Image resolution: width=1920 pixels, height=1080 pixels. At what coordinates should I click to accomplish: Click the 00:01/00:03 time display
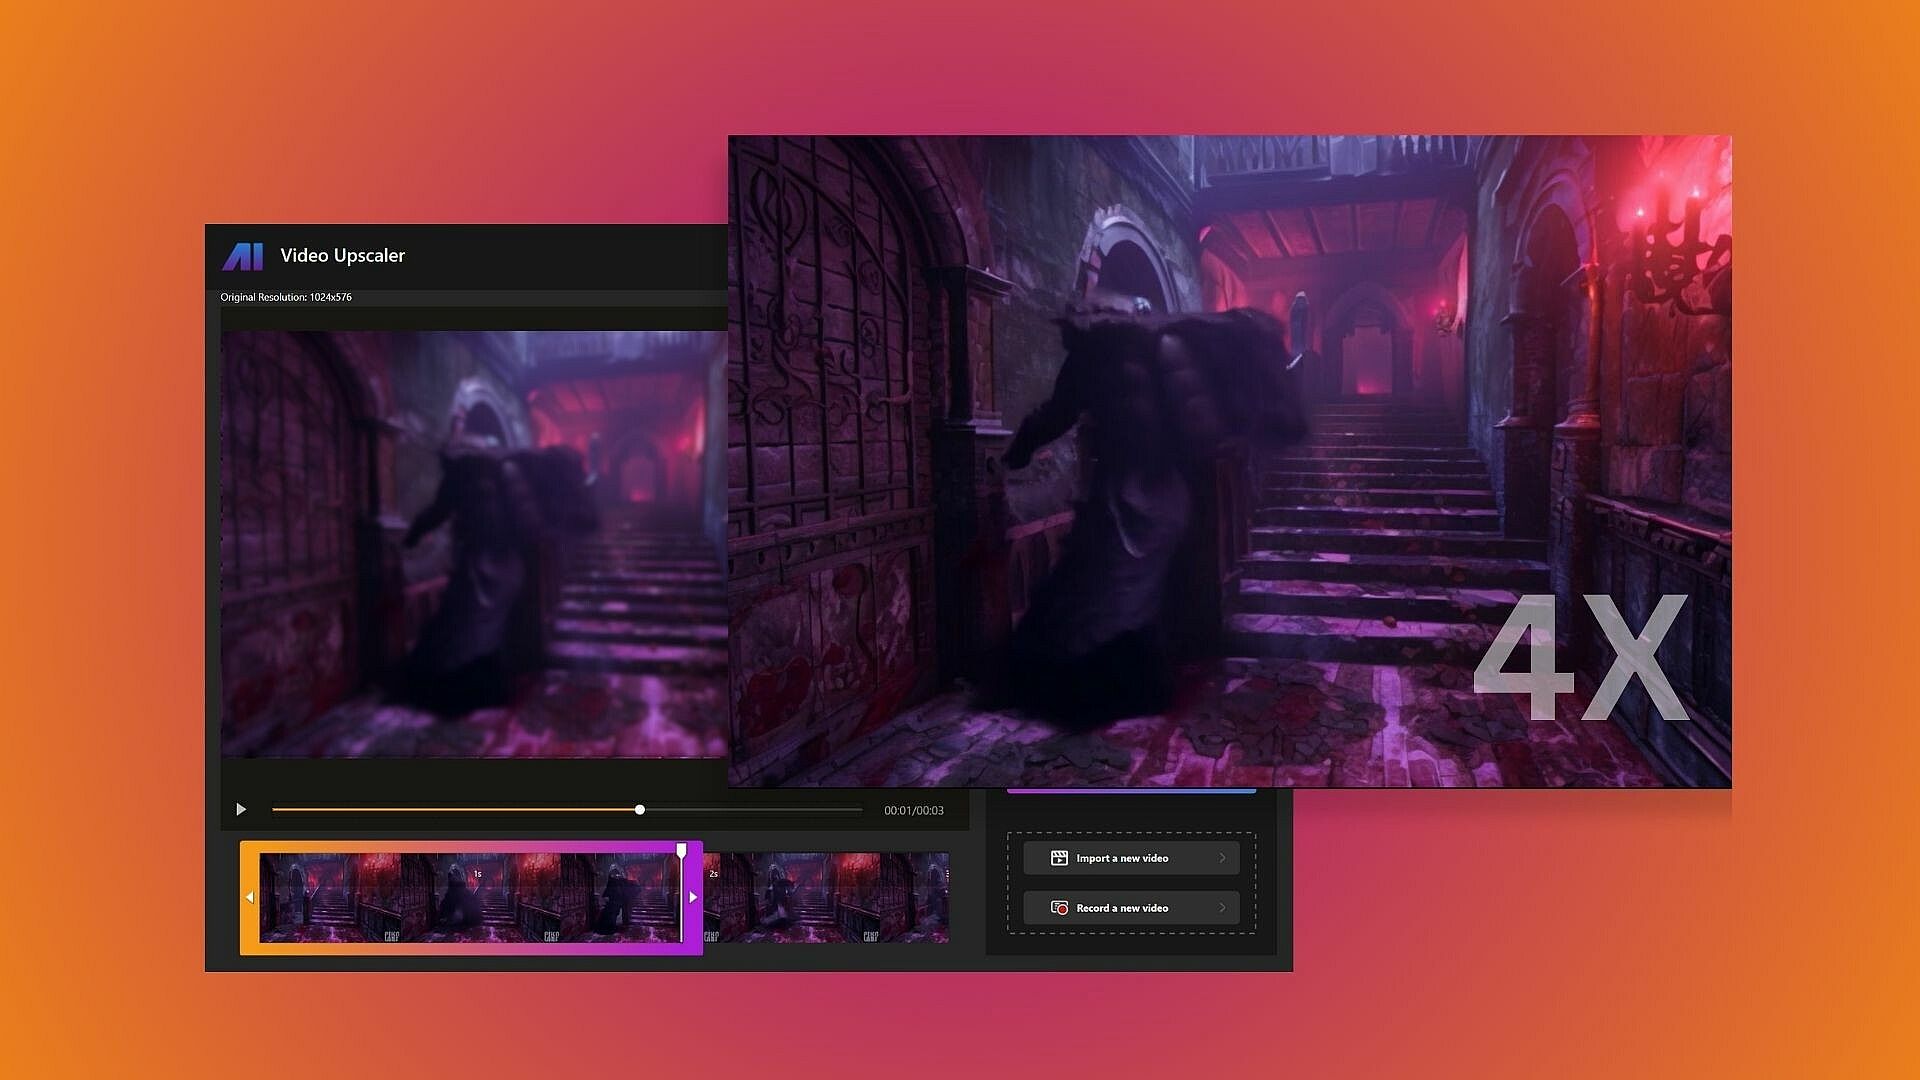click(x=913, y=811)
